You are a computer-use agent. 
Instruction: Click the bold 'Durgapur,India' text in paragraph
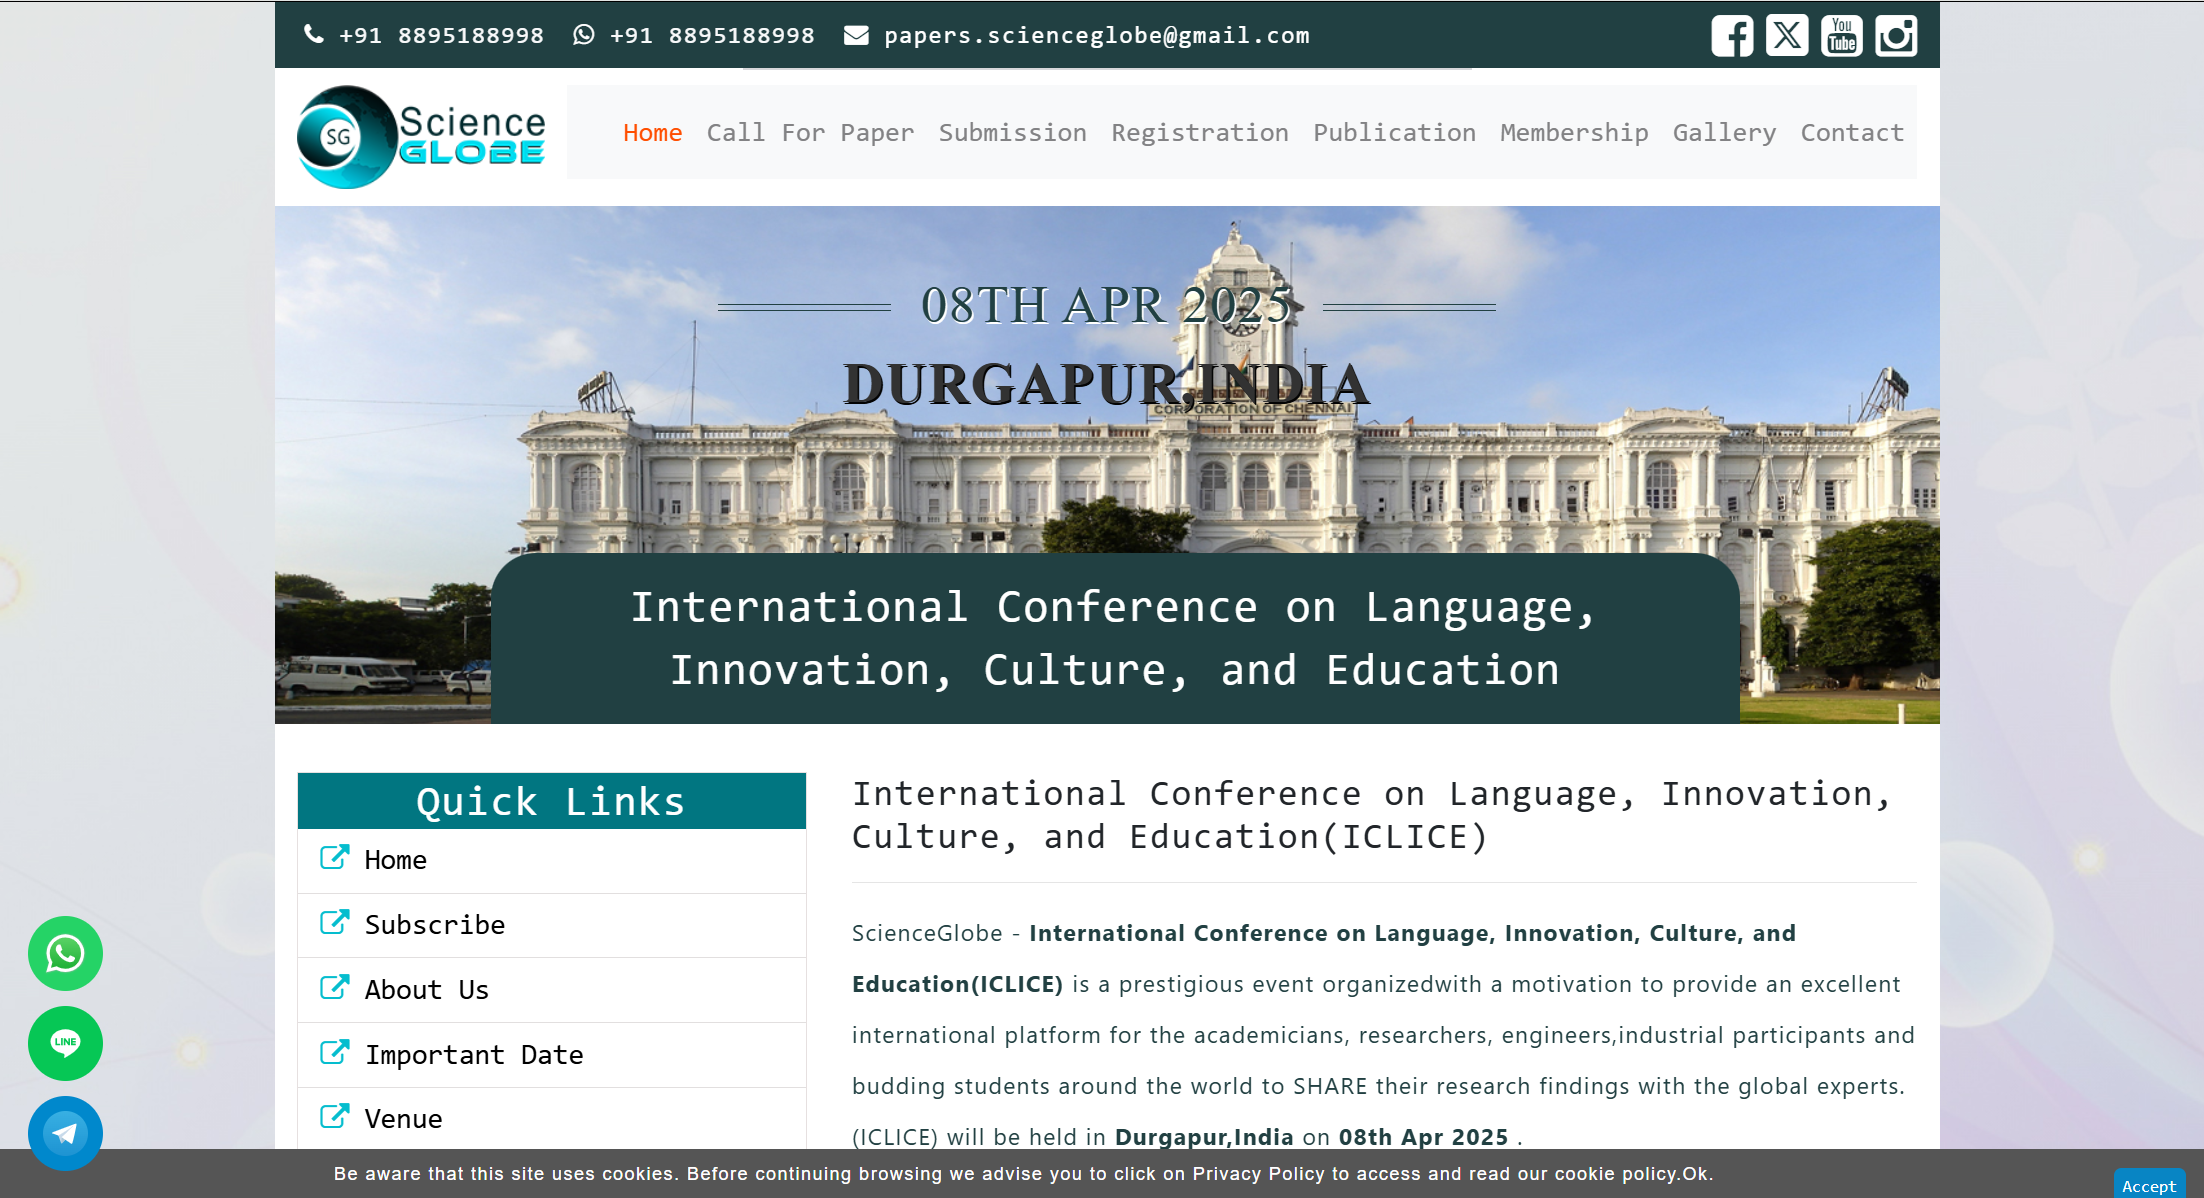(1204, 1137)
